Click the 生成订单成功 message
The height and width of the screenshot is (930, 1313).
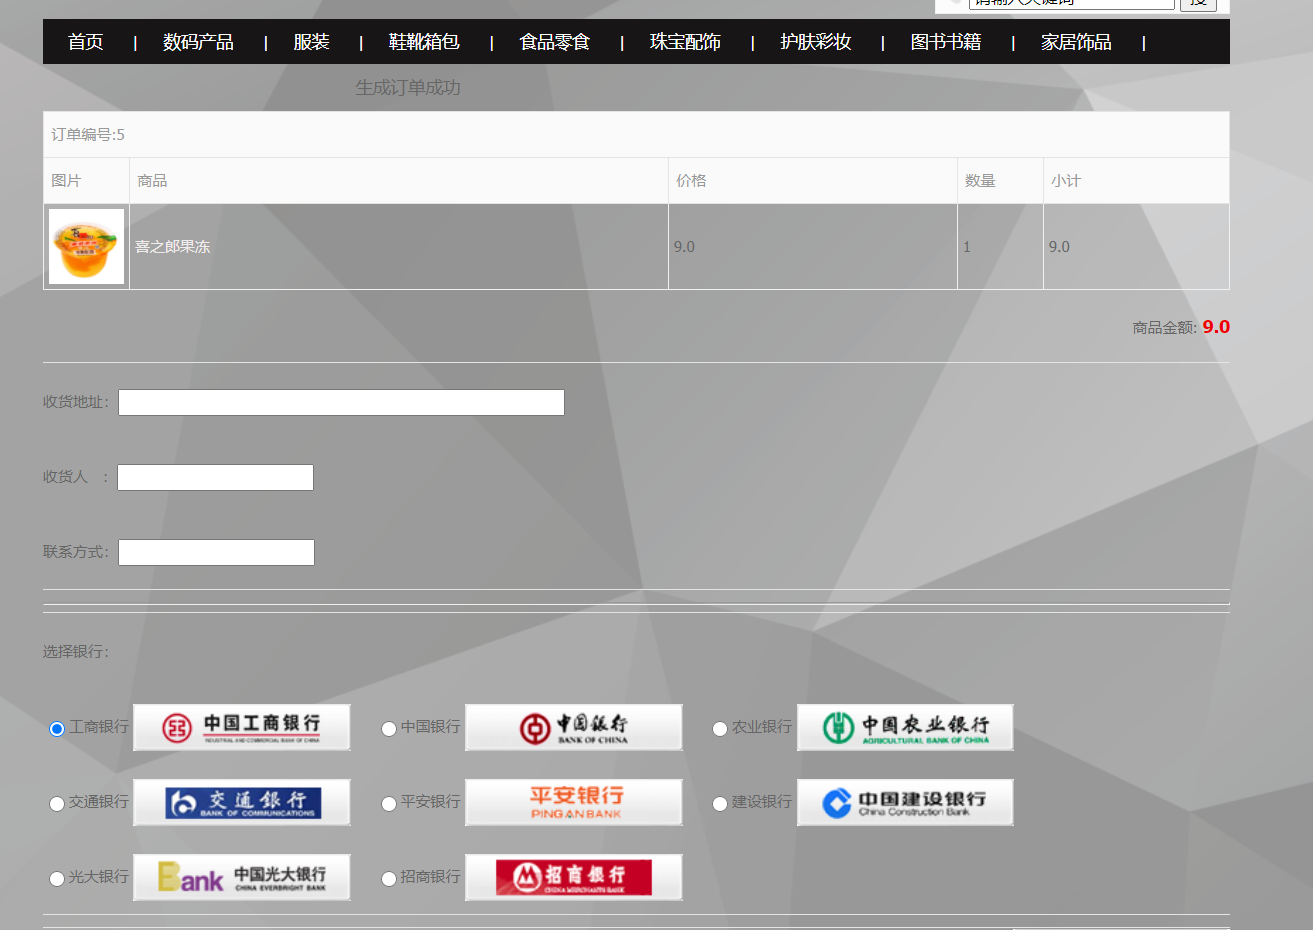coord(408,88)
